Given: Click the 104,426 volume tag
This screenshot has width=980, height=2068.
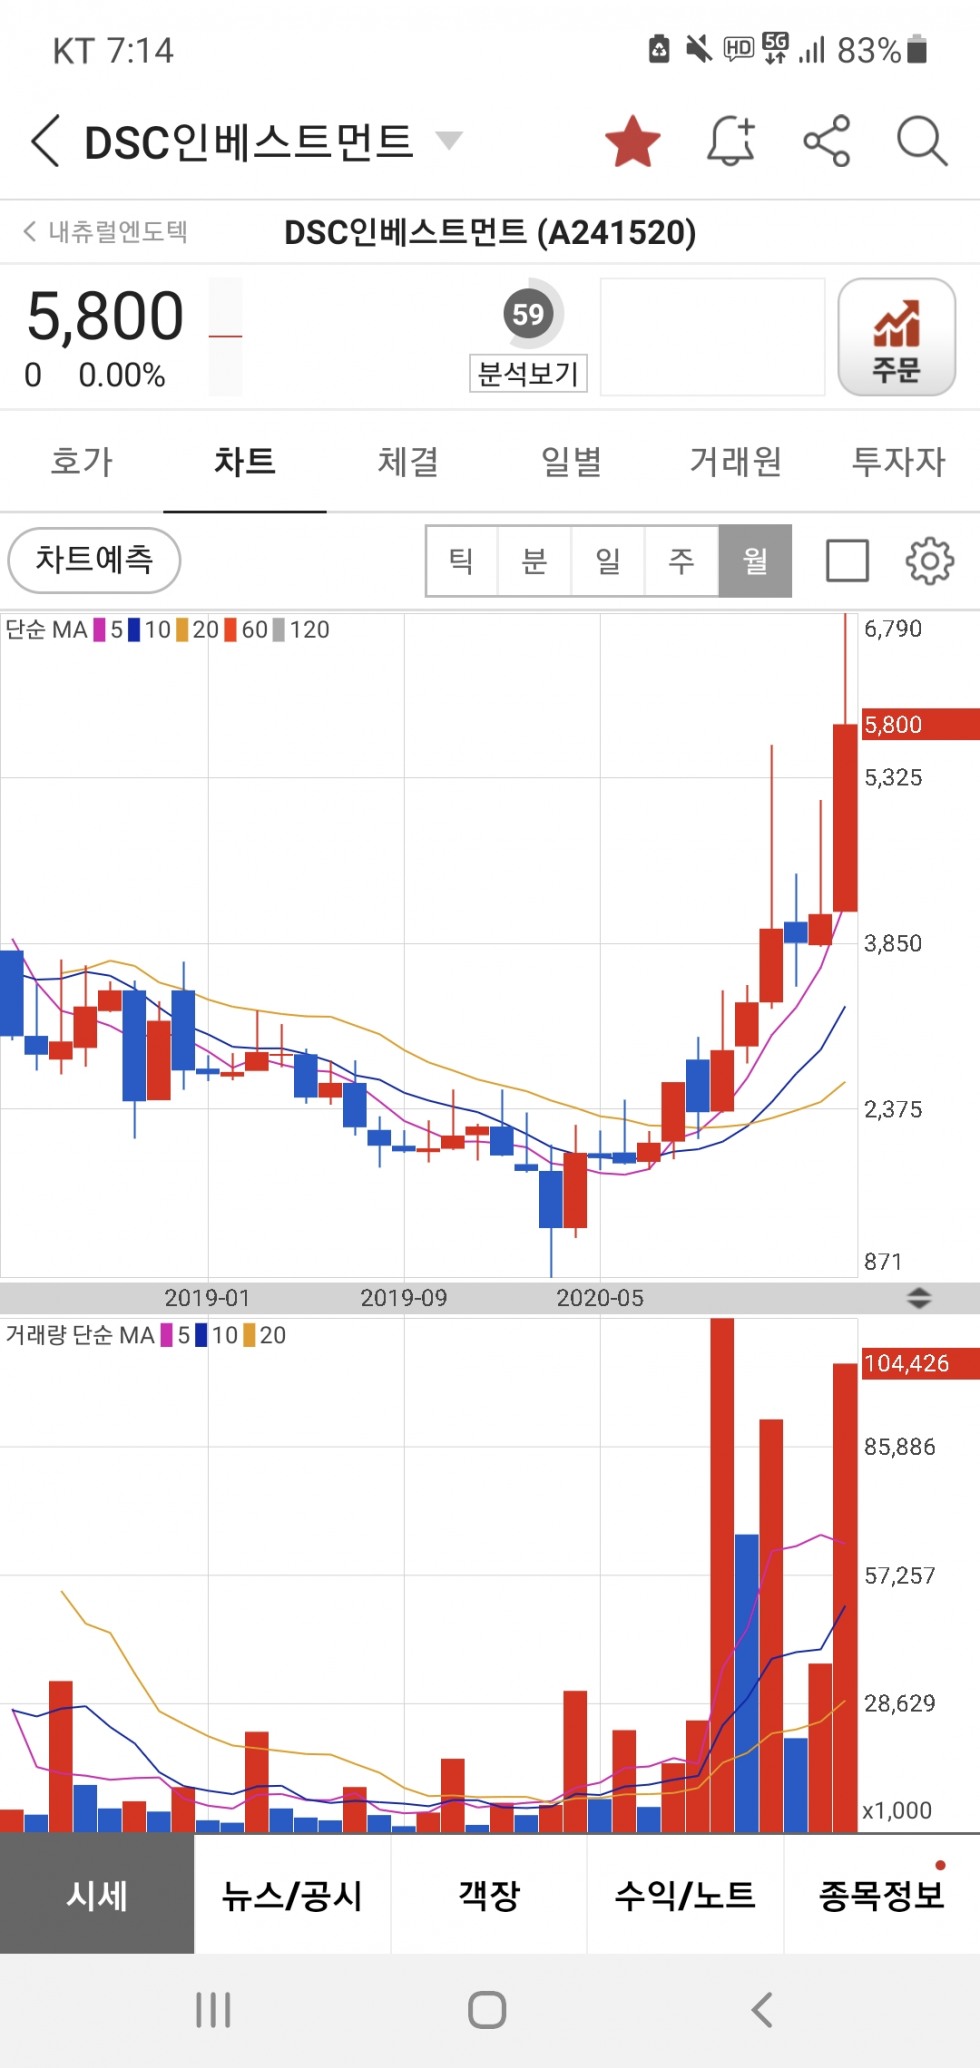Looking at the screenshot, I should [x=920, y=1363].
